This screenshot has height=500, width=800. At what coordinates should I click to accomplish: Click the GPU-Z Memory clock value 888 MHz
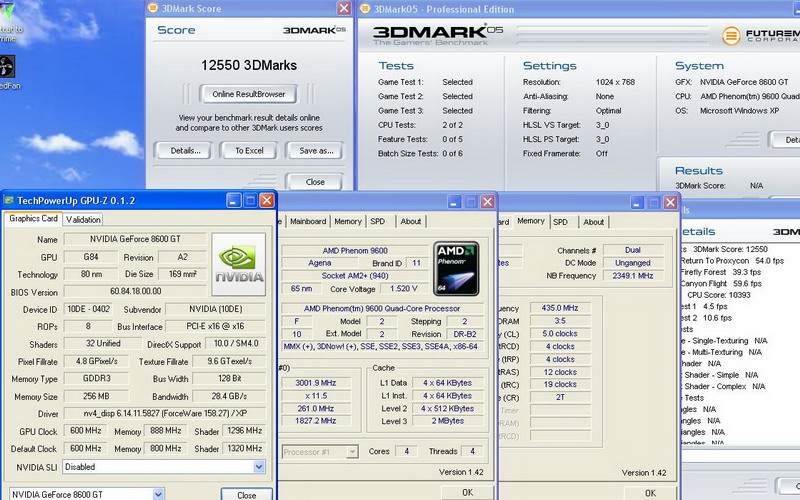pyautogui.click(x=165, y=431)
